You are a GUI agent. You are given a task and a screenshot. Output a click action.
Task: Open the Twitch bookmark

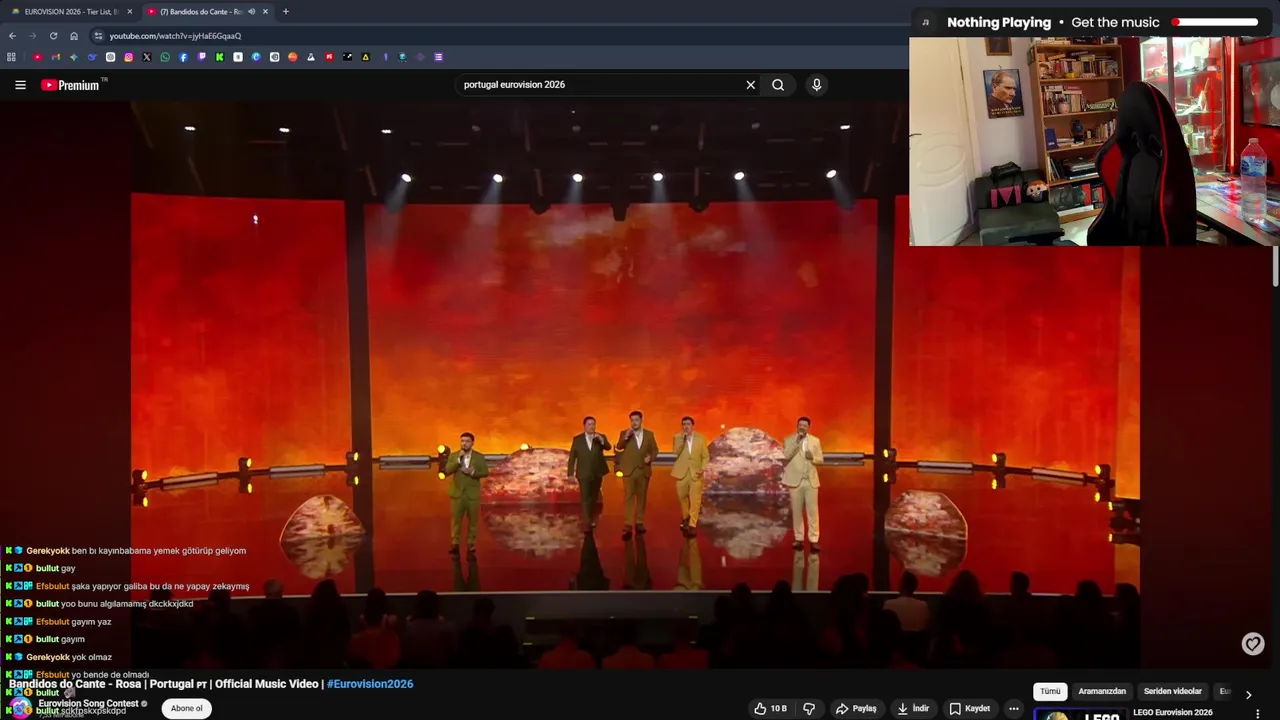pos(201,57)
